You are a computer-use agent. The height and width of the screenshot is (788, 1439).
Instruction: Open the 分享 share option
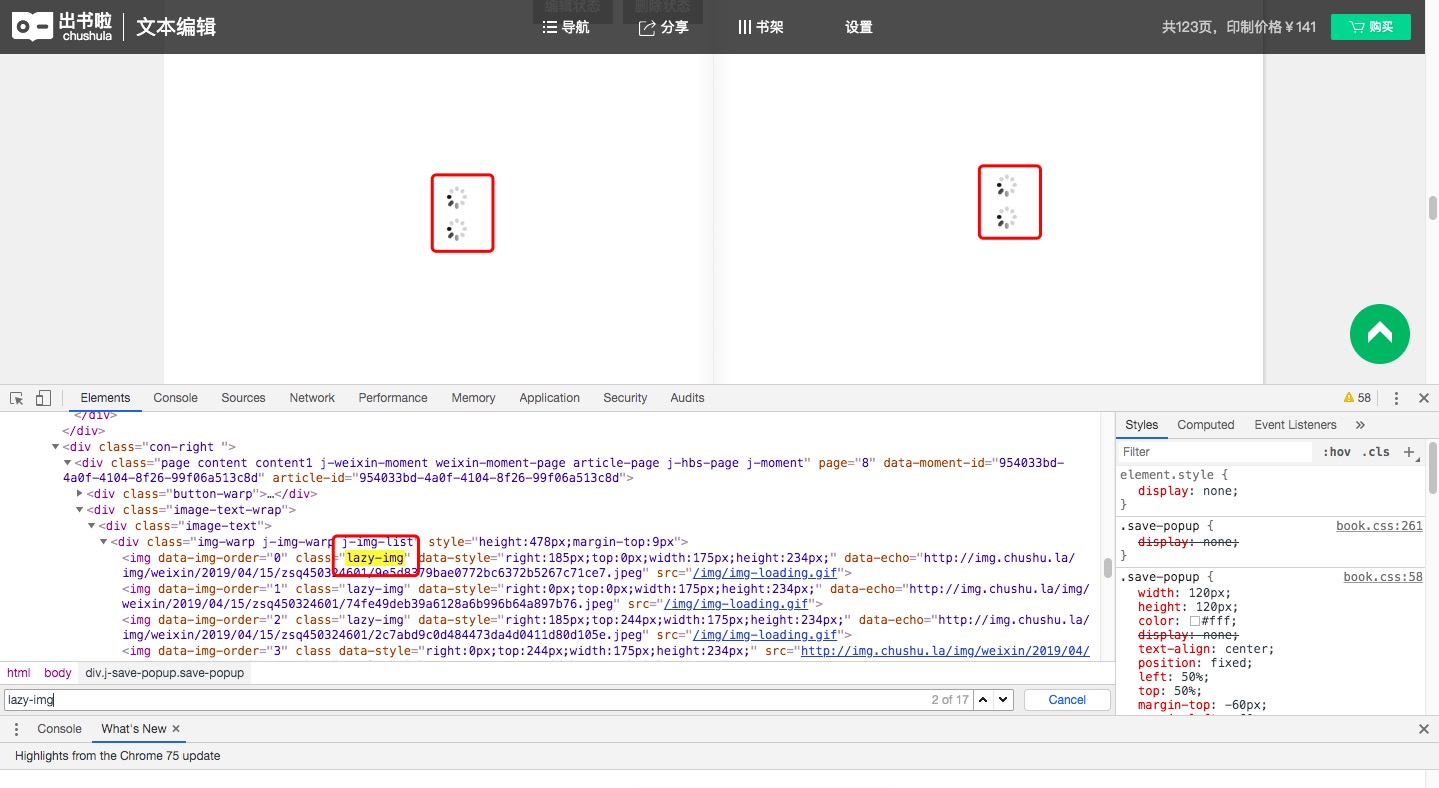pos(664,27)
